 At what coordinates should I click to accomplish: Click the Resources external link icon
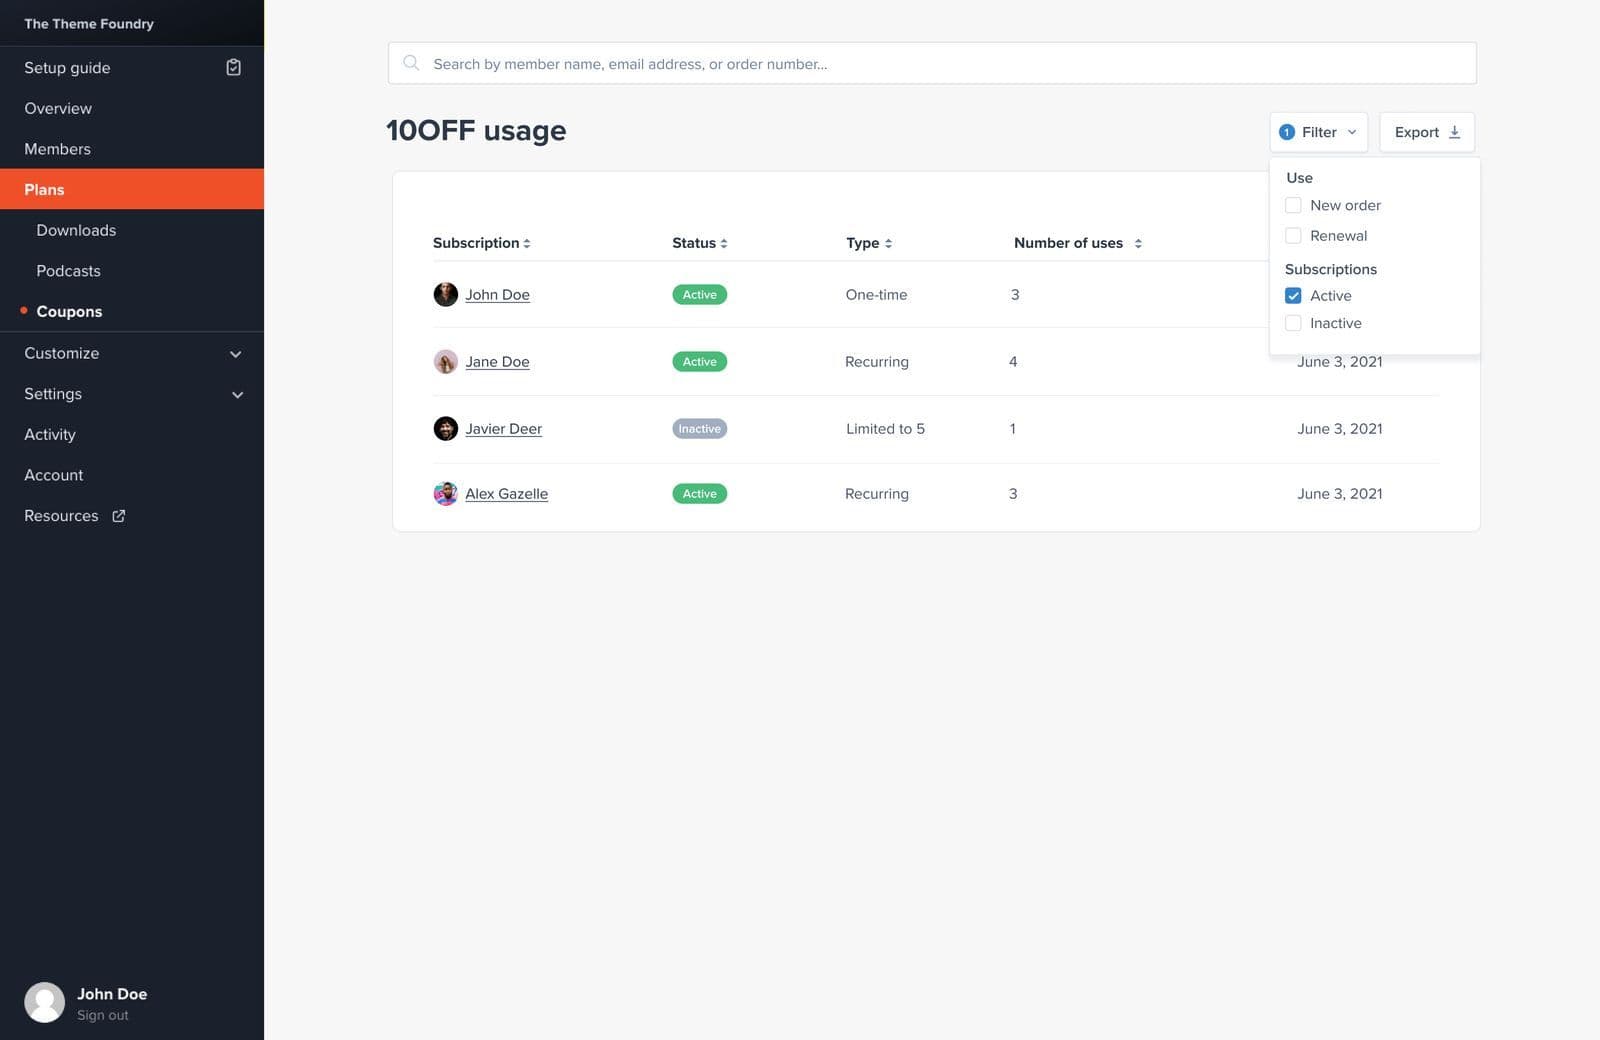[x=119, y=516]
